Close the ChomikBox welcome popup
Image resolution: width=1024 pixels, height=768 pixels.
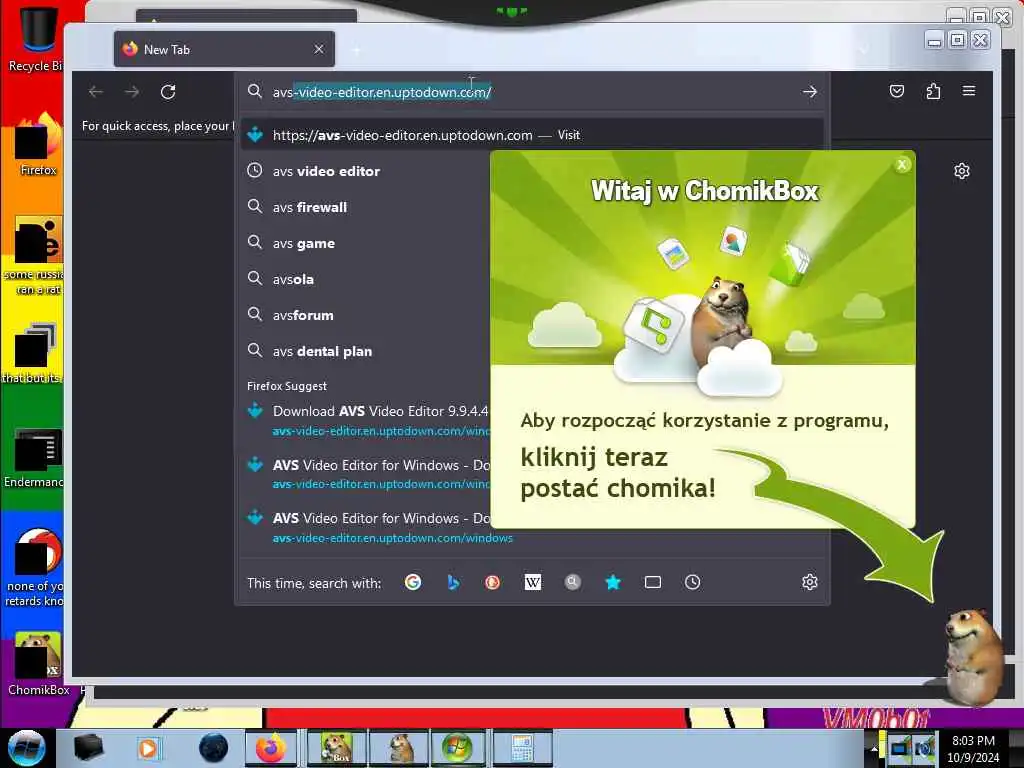tap(903, 165)
